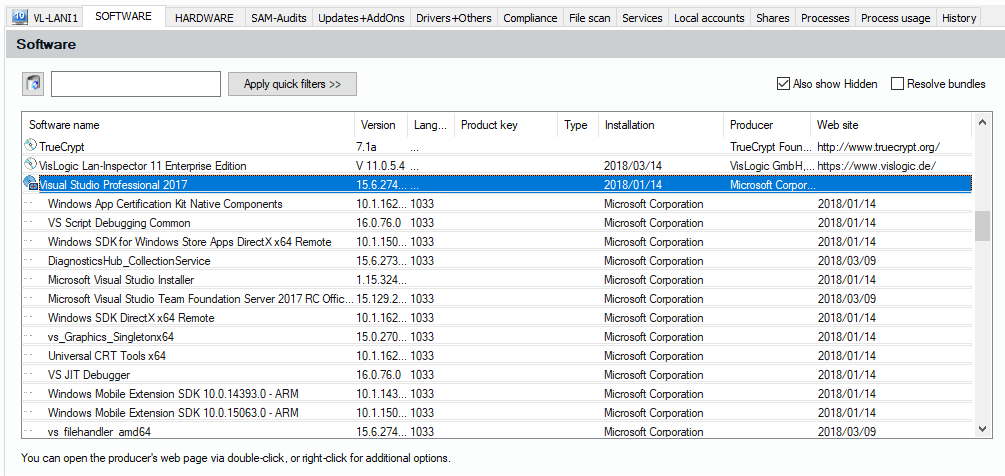This screenshot has width=1005, height=476.
Task: Click into the software search text field
Action: 135,84
